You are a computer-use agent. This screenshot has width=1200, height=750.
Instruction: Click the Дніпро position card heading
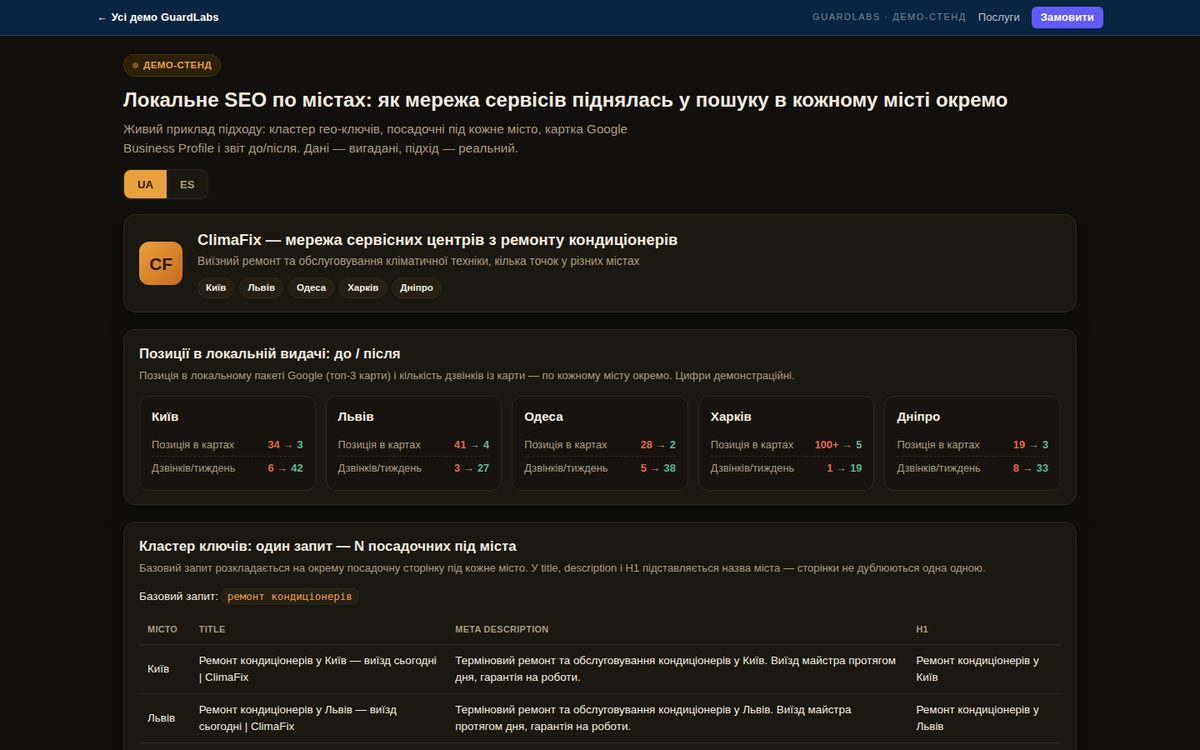[x=919, y=417]
